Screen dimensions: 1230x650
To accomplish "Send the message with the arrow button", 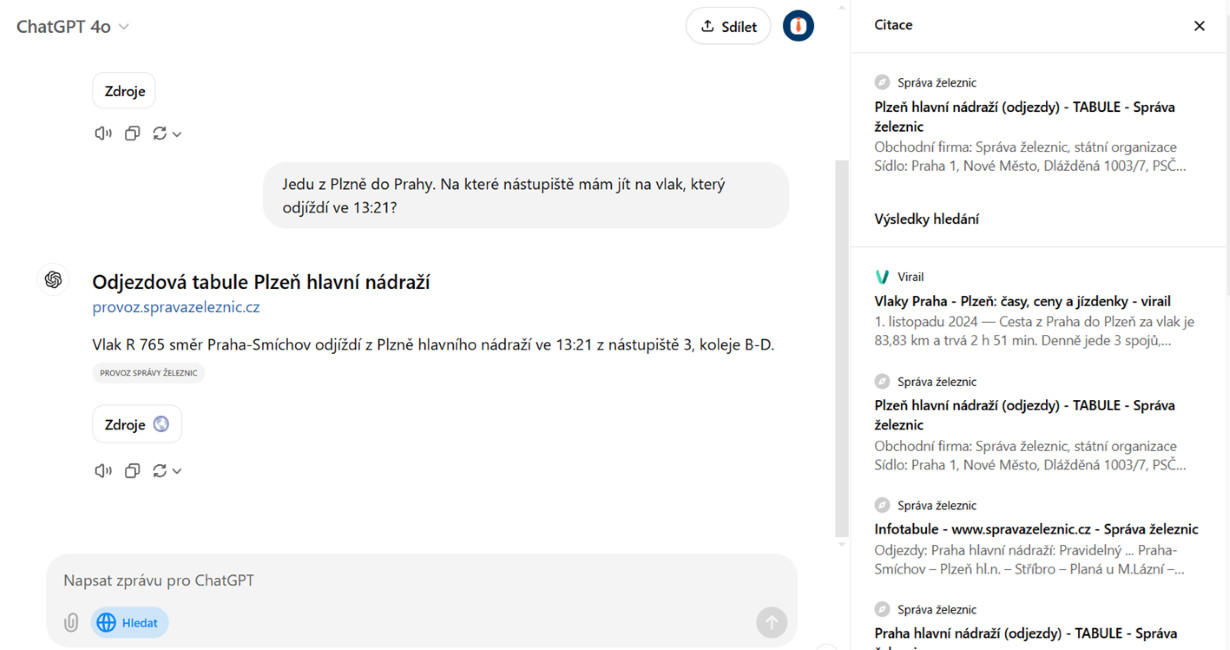I will pos(771,622).
